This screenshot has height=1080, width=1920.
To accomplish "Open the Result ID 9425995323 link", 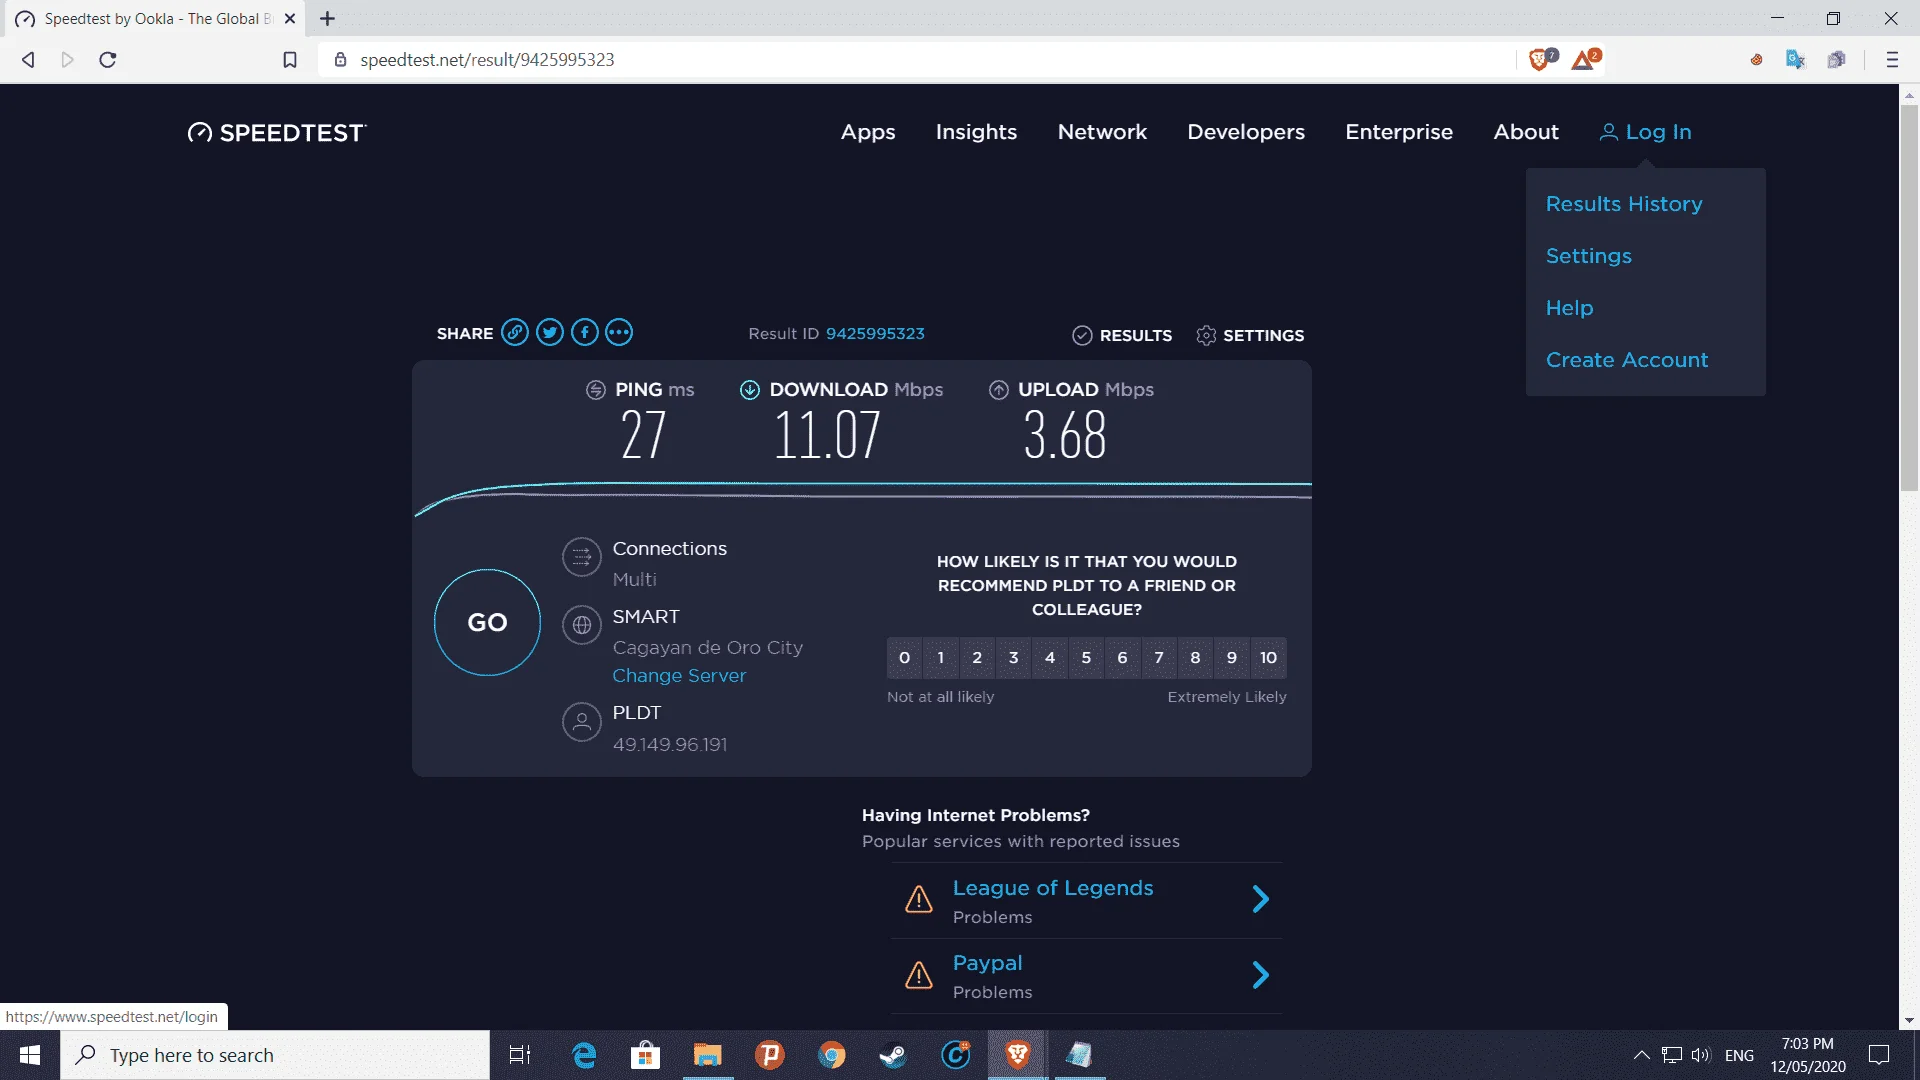I will click(x=875, y=334).
